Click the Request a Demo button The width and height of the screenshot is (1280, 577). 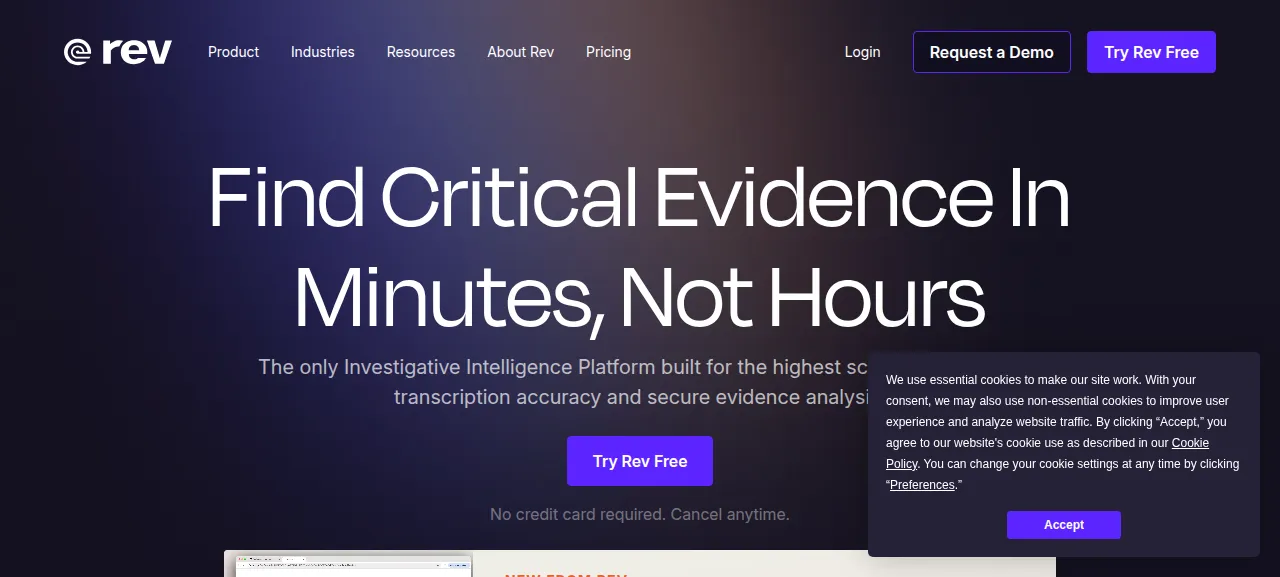click(x=991, y=52)
